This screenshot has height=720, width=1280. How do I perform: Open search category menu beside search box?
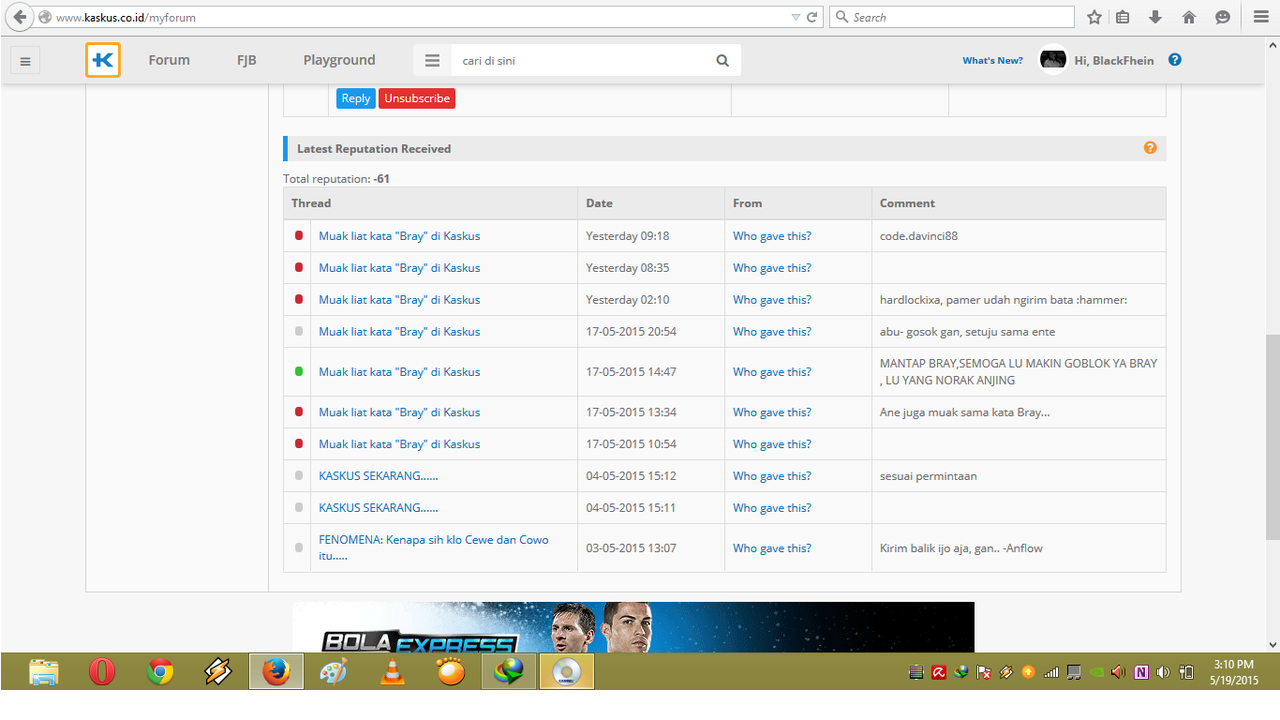[433, 60]
